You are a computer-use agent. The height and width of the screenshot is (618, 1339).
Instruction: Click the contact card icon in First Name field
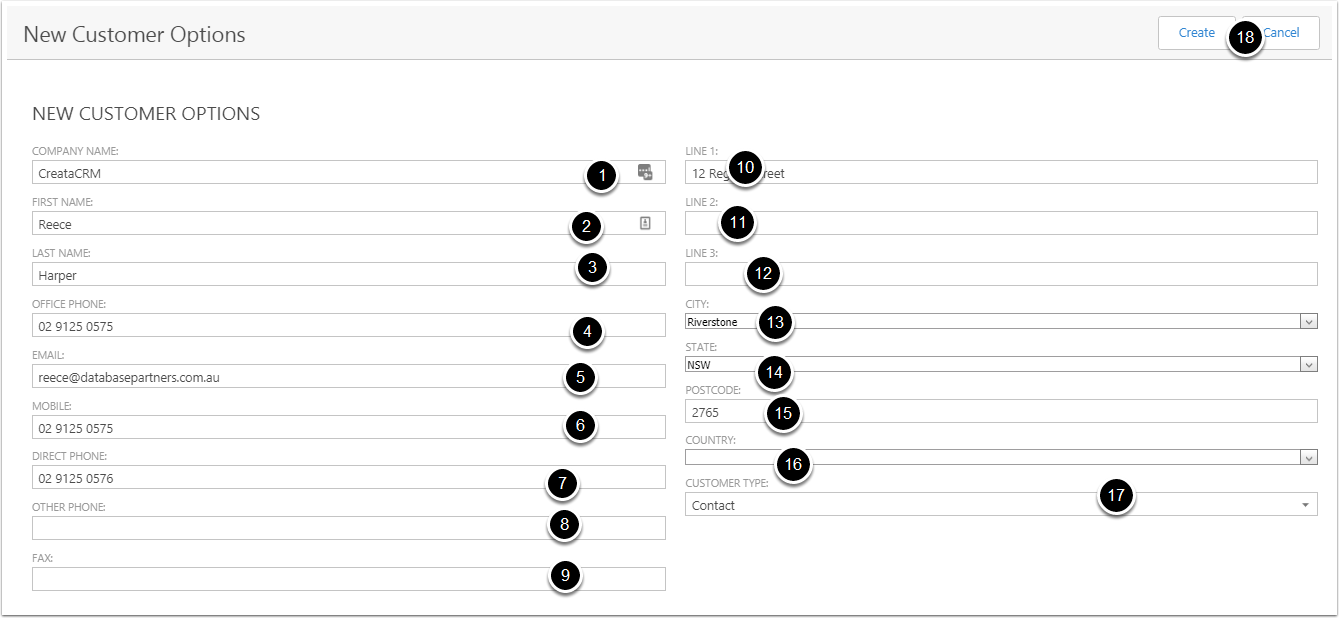pos(645,223)
